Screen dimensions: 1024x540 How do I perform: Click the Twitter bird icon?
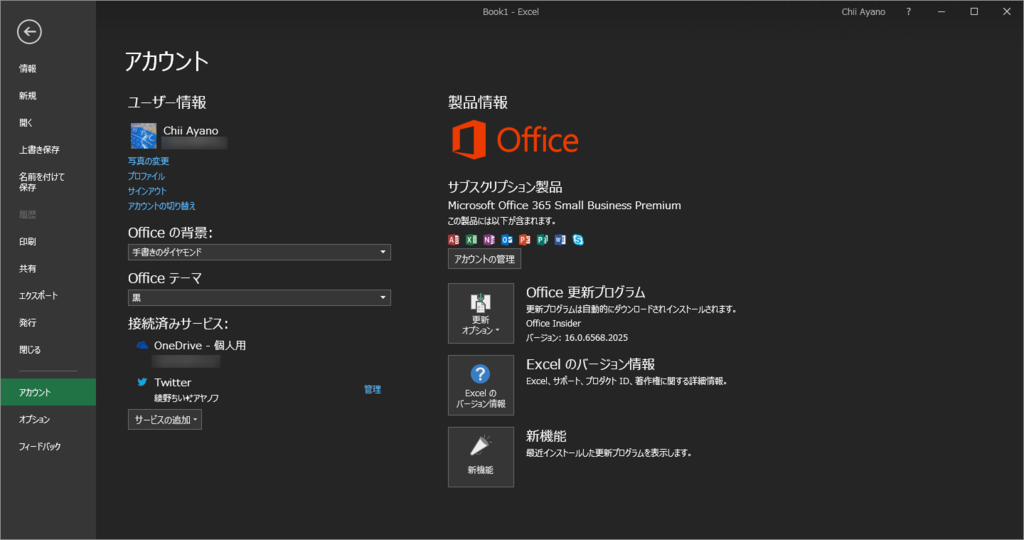pyautogui.click(x=142, y=382)
